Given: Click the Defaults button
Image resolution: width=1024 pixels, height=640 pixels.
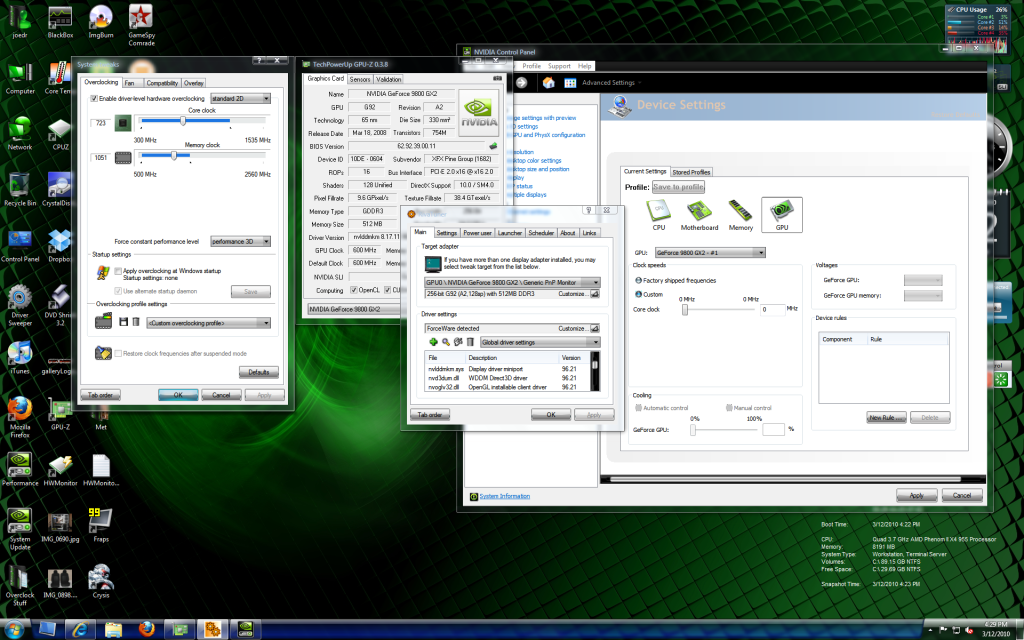Looking at the screenshot, I should (x=259, y=372).
